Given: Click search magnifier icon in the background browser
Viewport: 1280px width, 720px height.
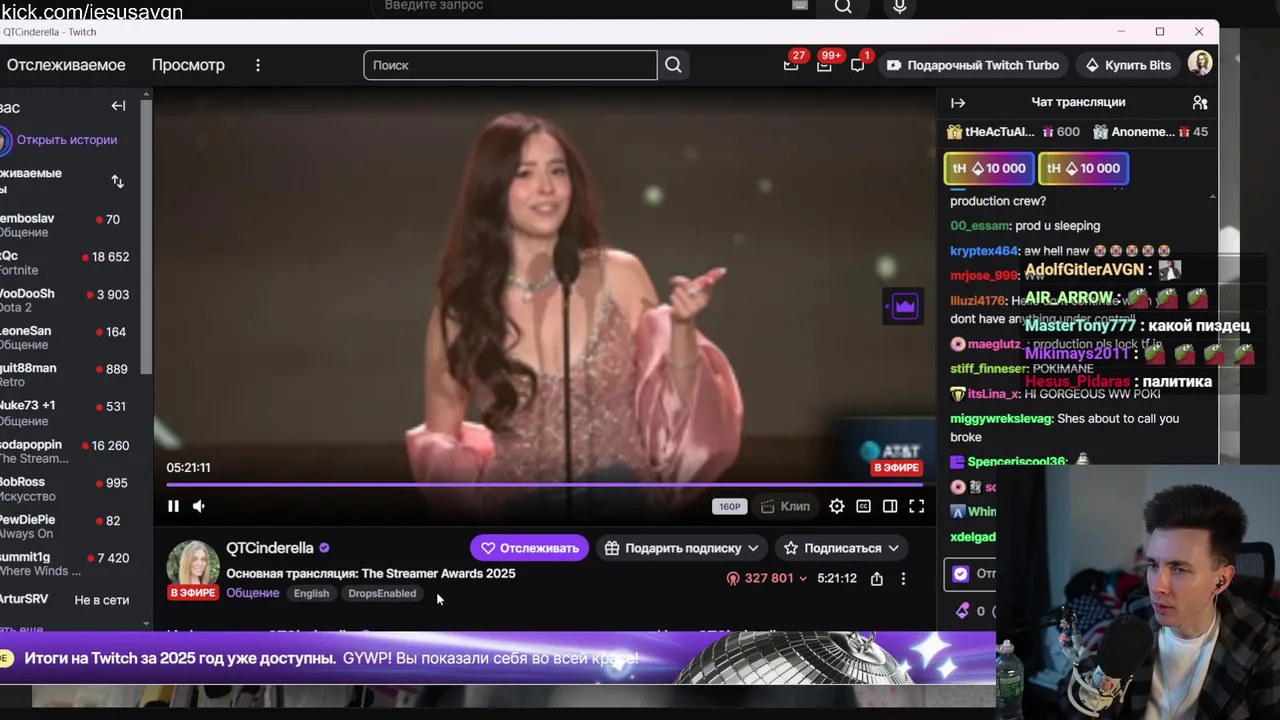Looking at the screenshot, I should (x=843, y=7).
